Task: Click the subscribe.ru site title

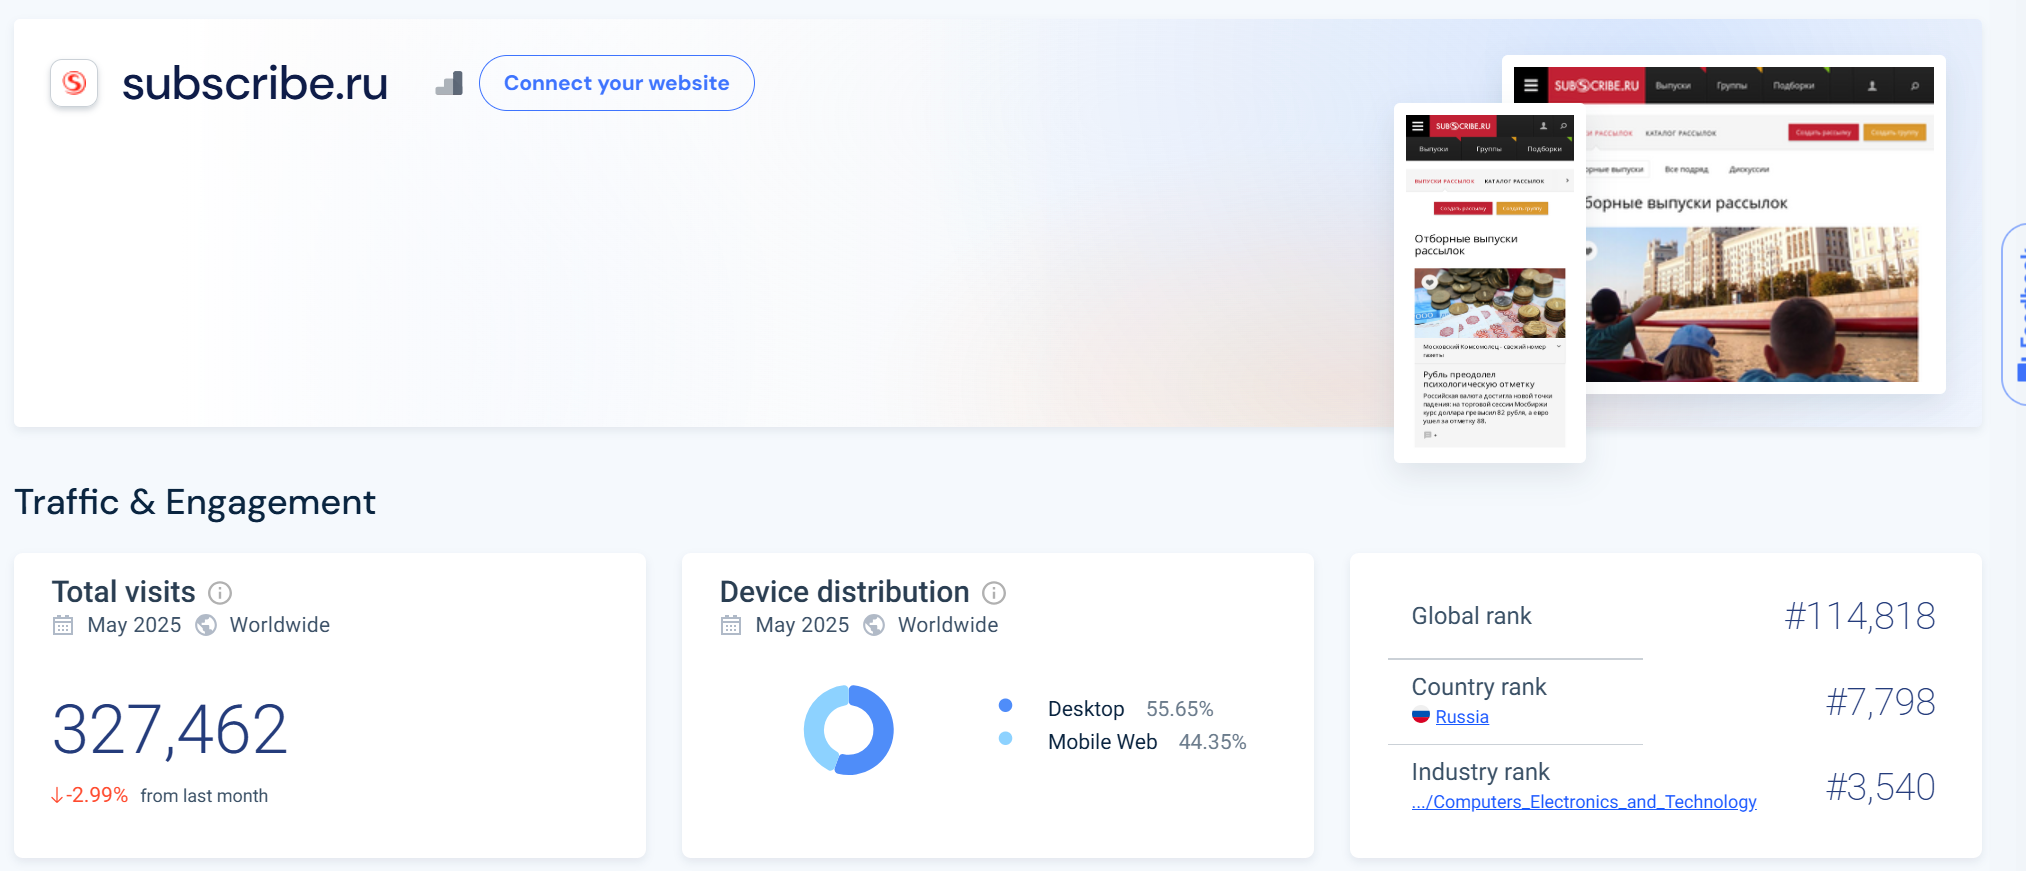Action: [x=255, y=83]
